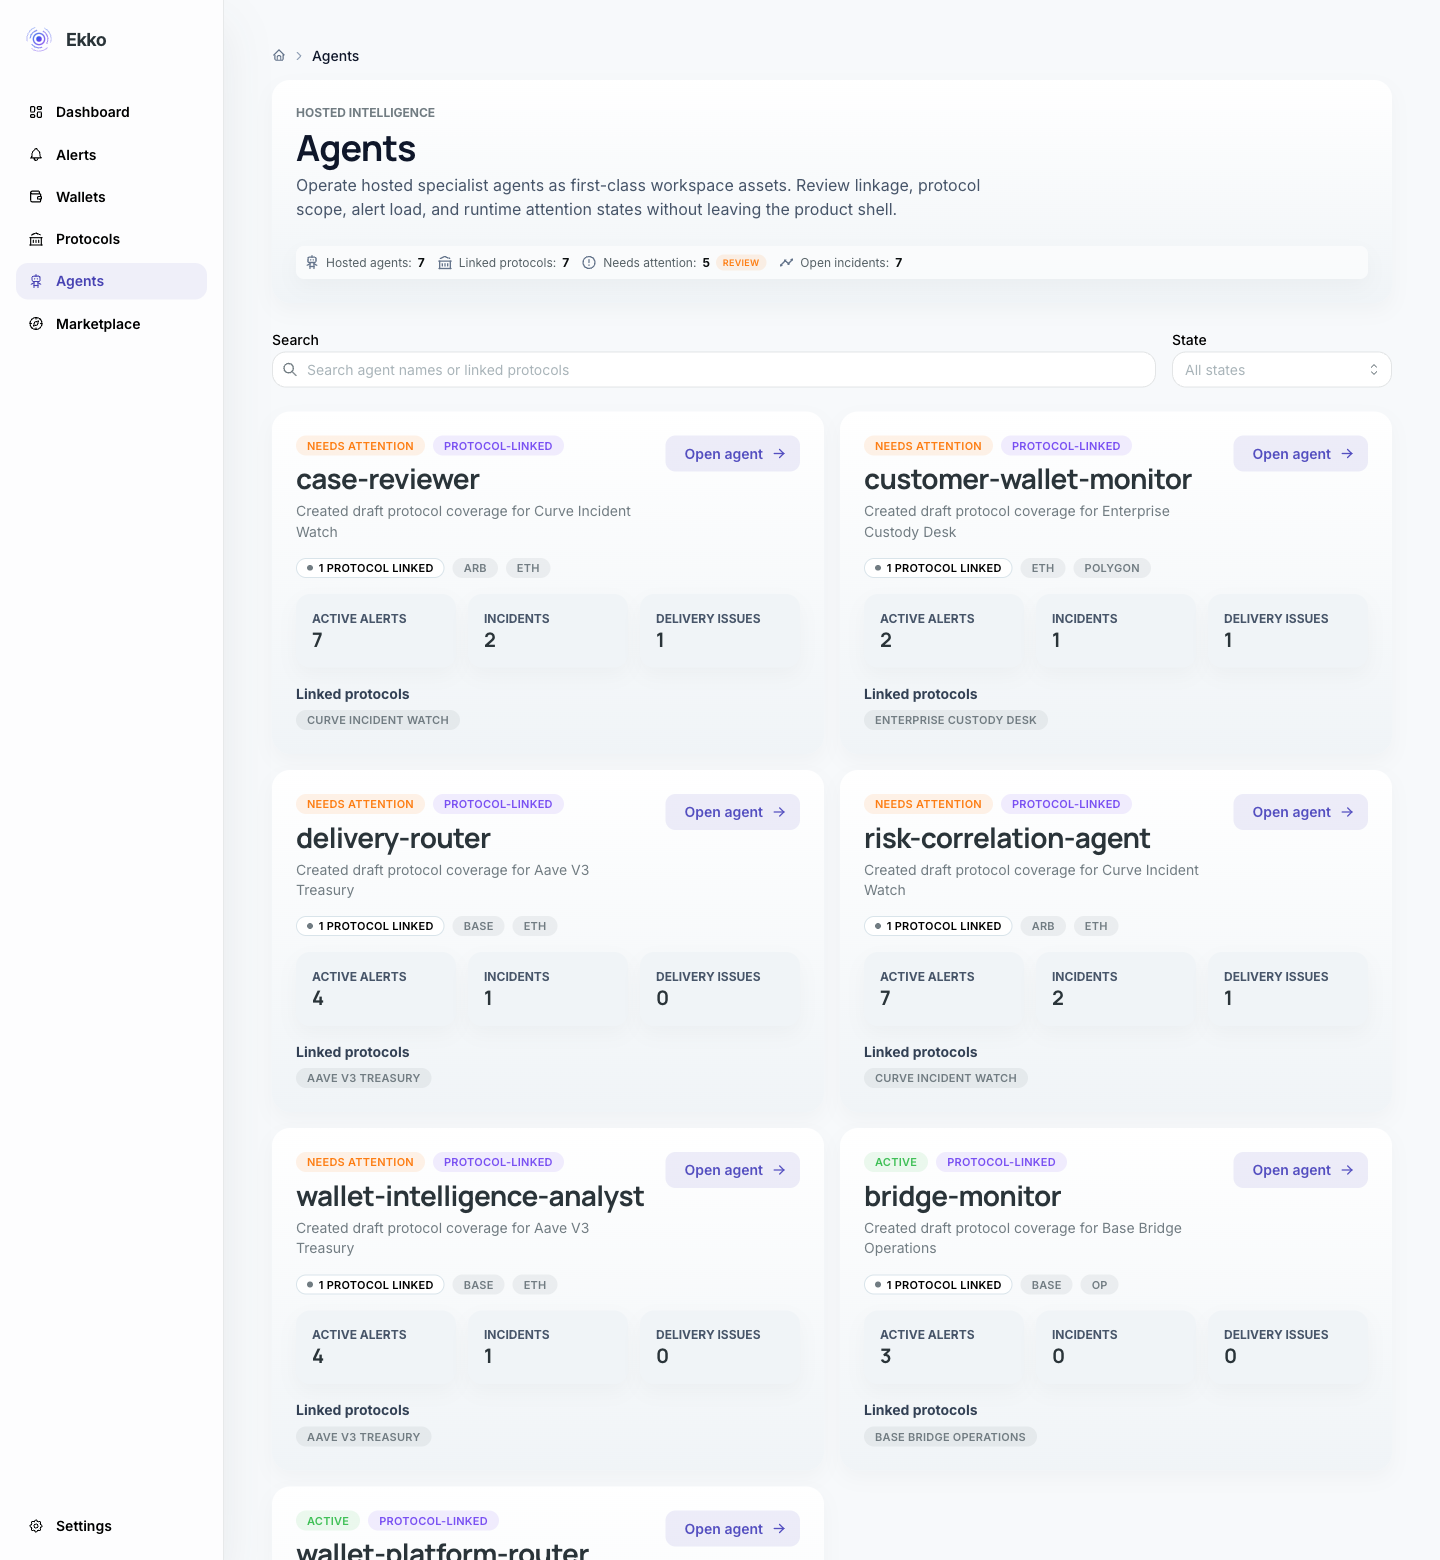
Task: Click PROTOCOL-LINKED badge on customer-wallet-monitor
Action: pyautogui.click(x=1066, y=446)
